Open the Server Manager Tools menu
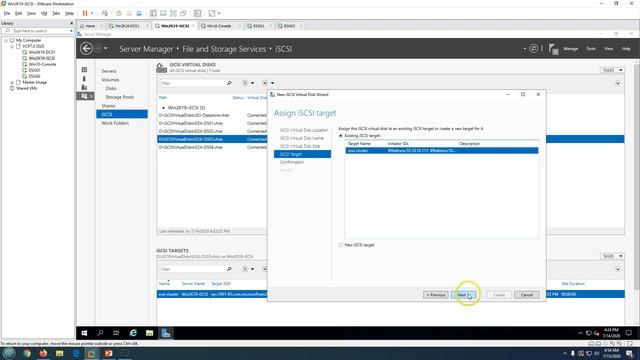 591,49
